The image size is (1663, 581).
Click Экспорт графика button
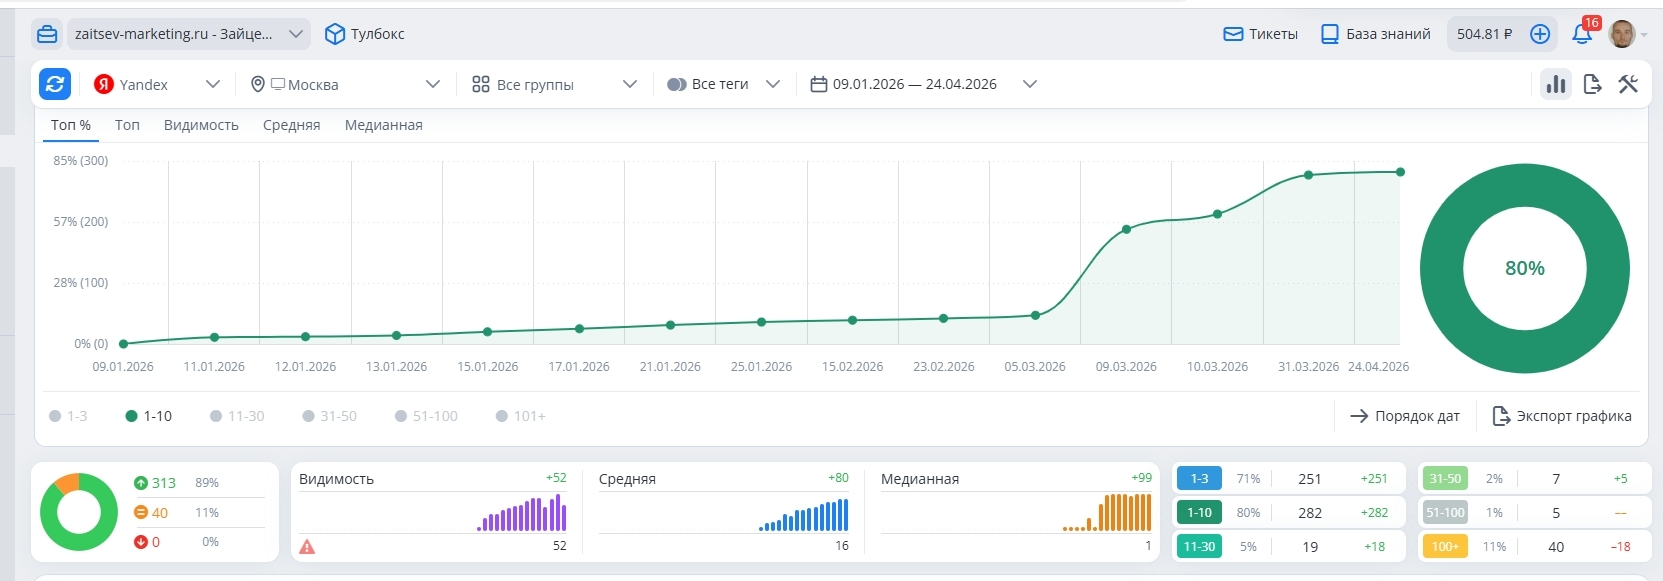pos(1562,416)
